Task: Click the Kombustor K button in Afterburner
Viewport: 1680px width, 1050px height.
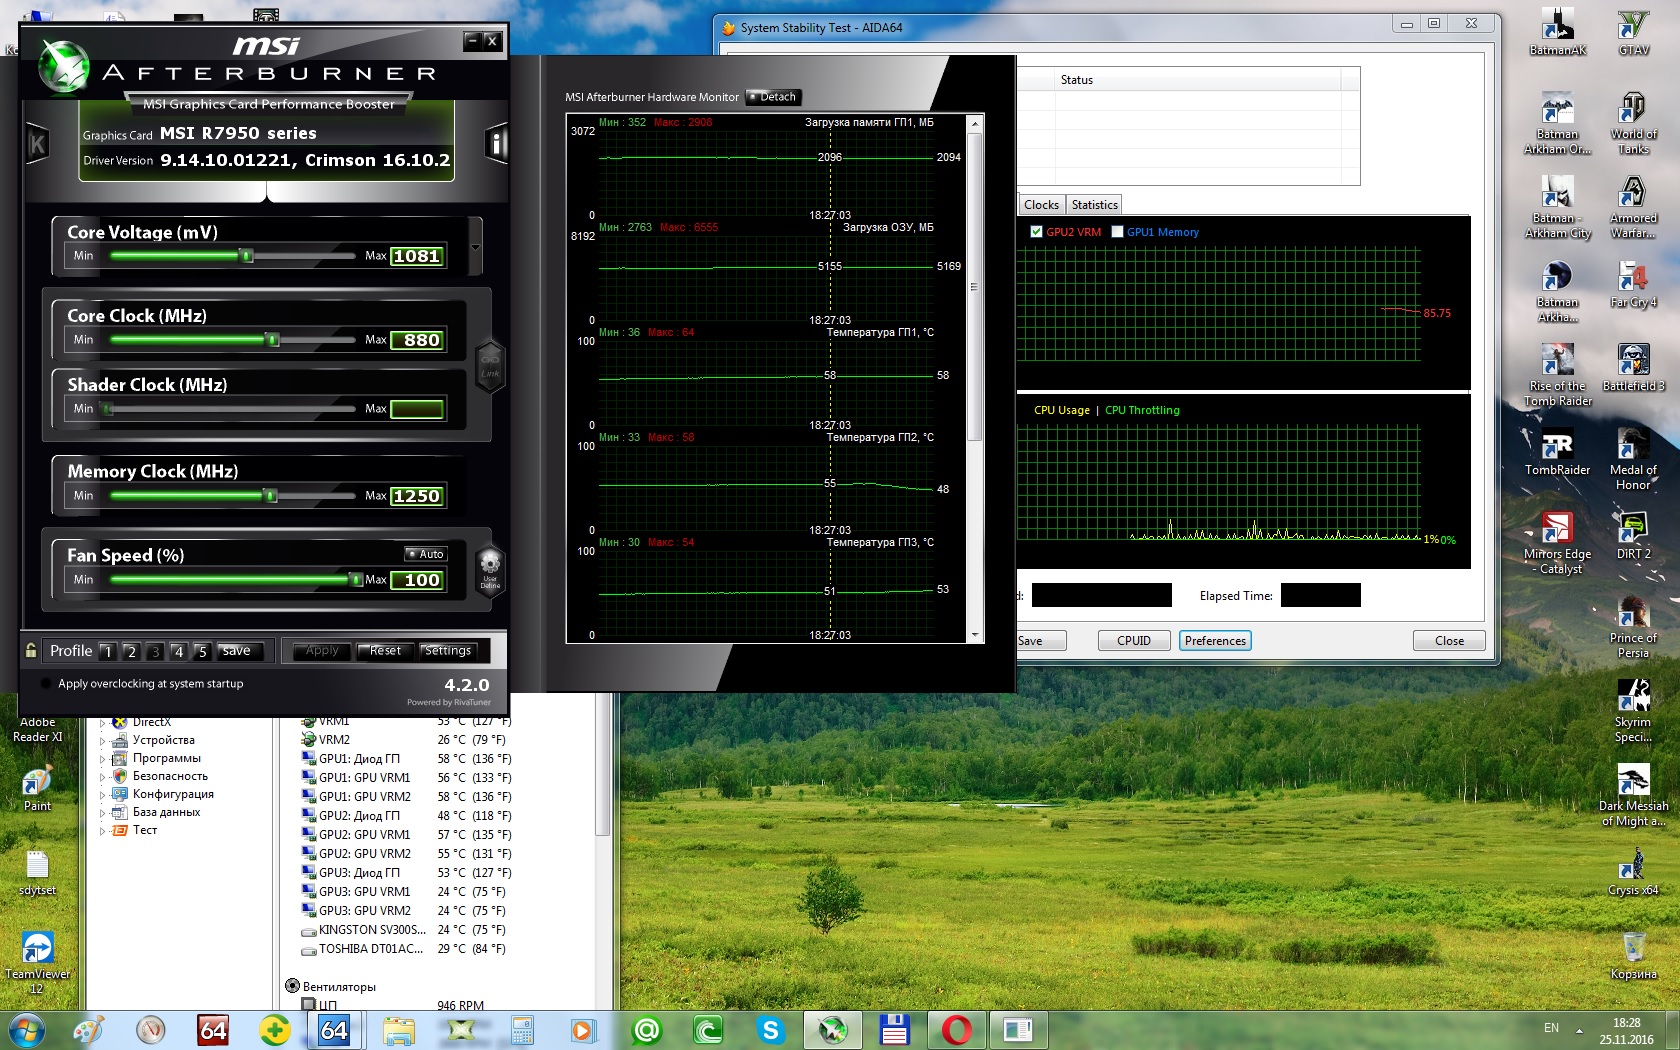Action: tap(38, 145)
